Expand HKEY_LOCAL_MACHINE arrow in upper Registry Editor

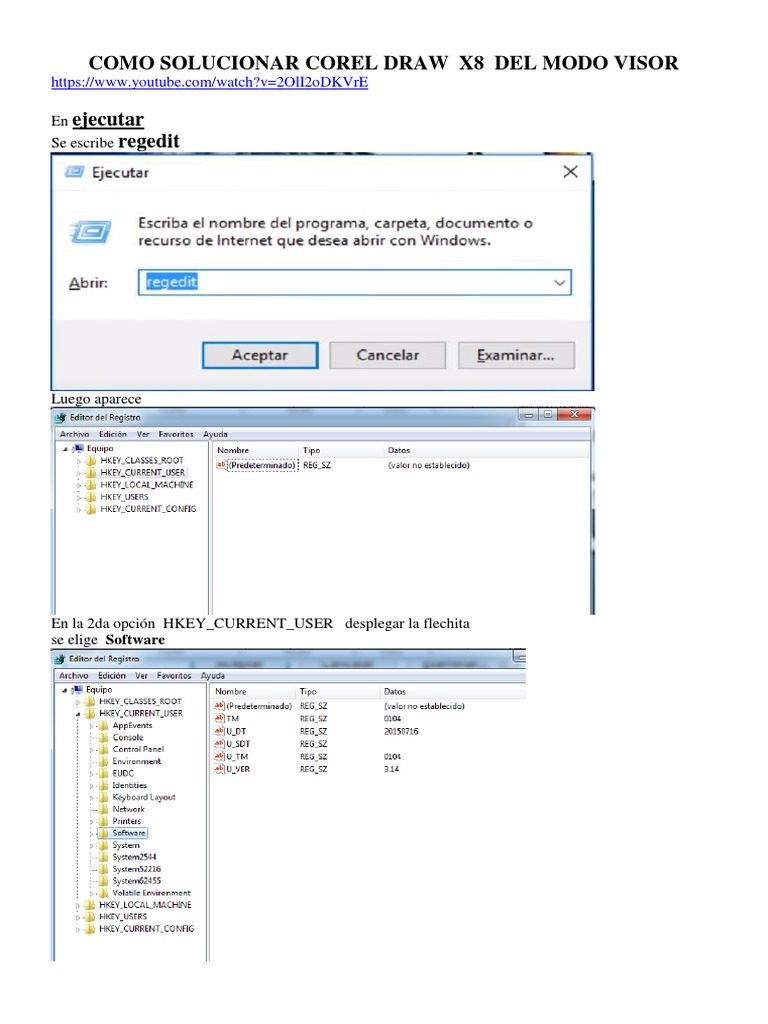tap(78, 485)
